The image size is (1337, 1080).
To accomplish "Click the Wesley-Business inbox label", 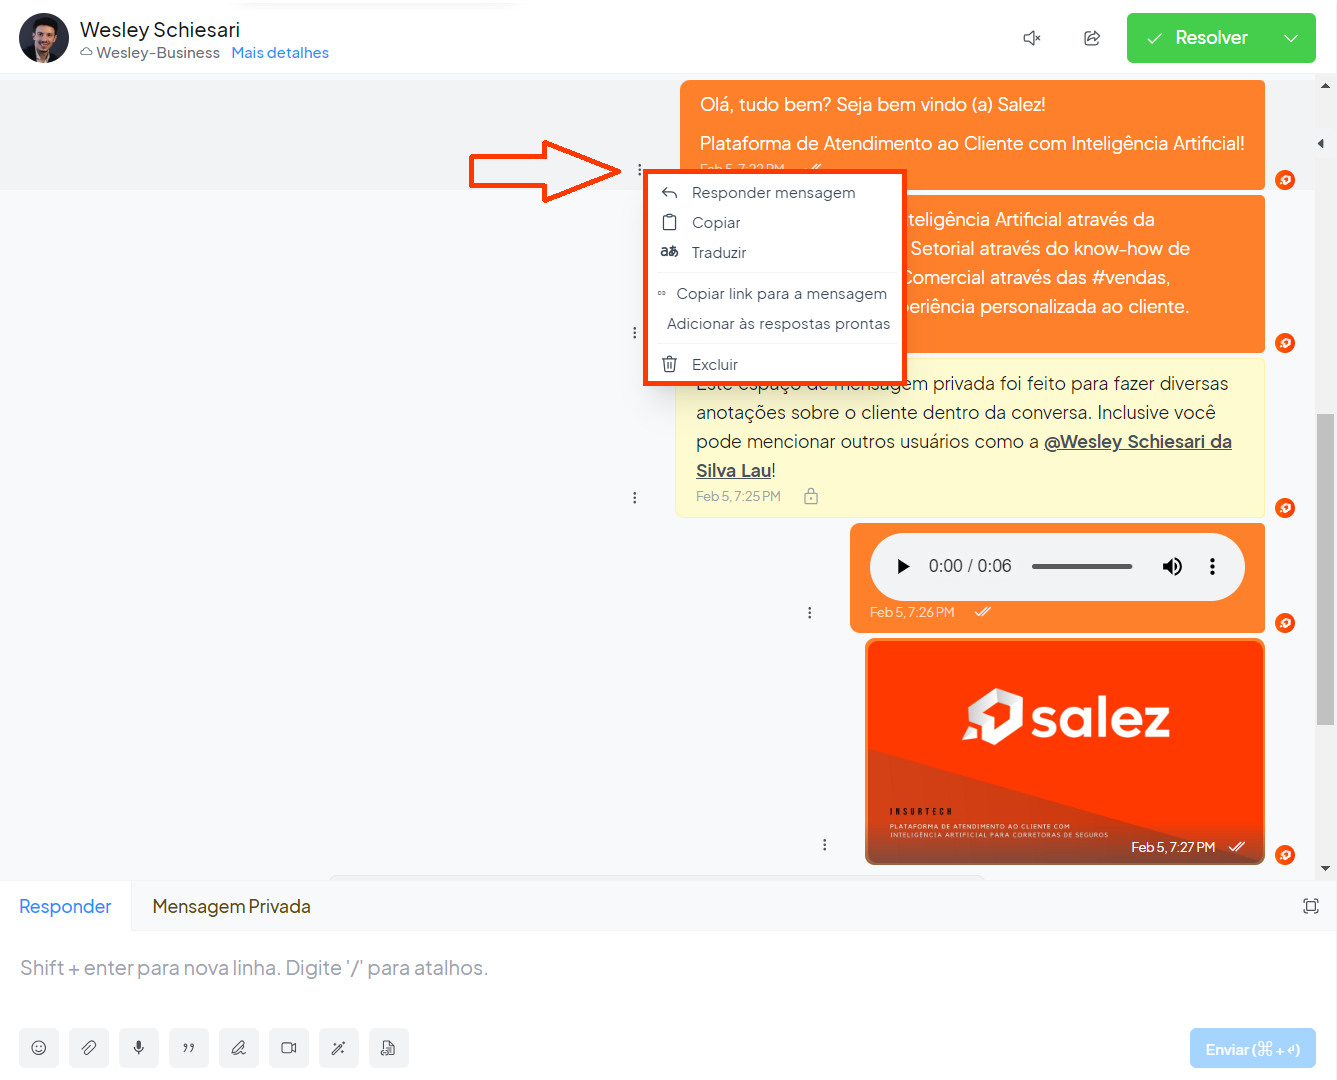I will pos(158,53).
